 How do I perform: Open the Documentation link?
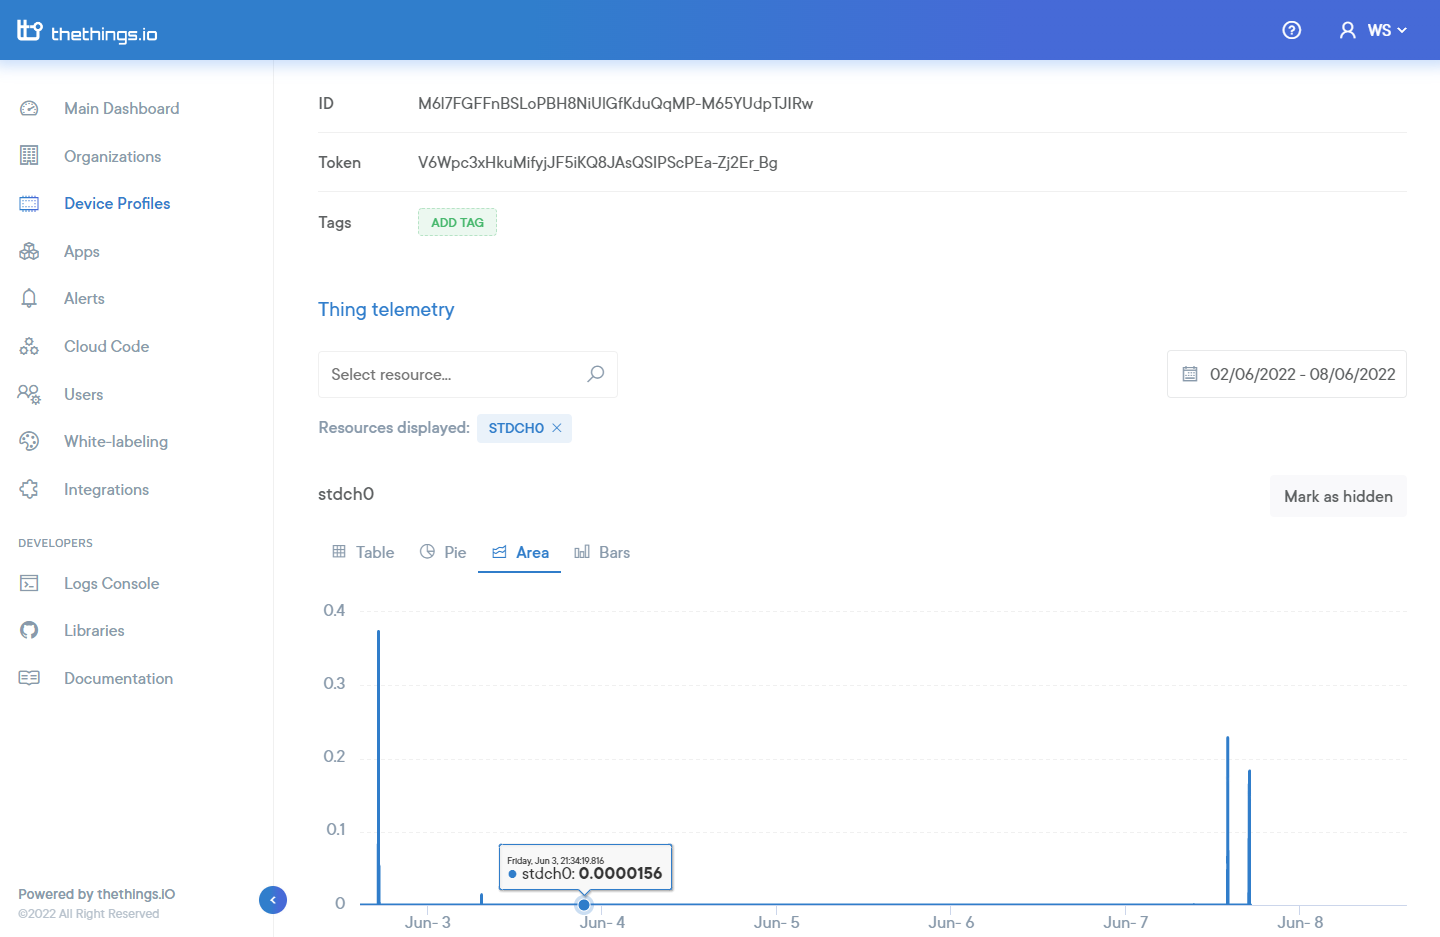118,678
